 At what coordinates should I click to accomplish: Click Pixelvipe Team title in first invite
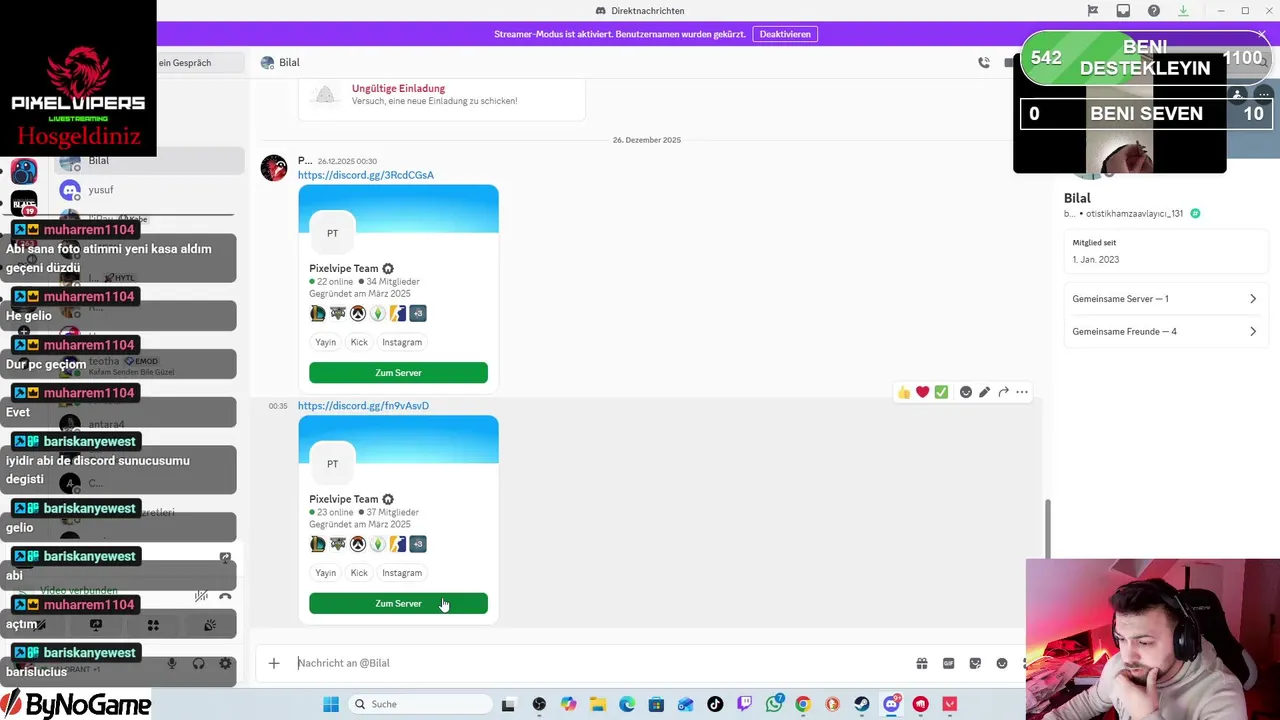pos(344,268)
